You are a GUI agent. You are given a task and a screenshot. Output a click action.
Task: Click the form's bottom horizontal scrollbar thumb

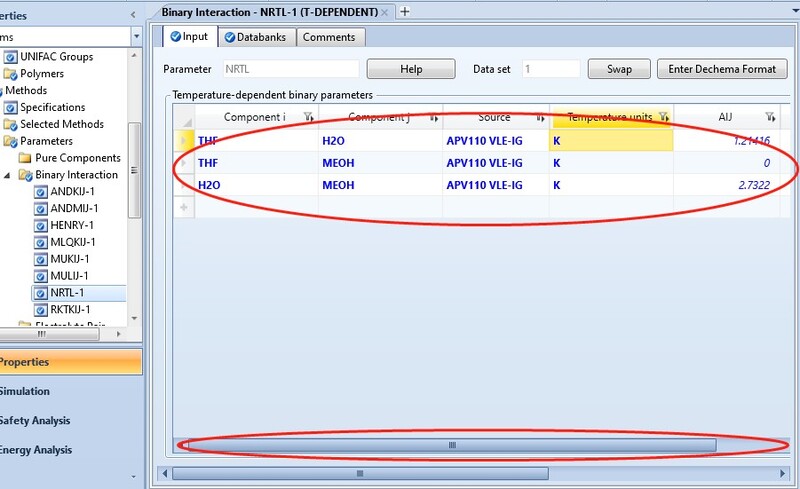click(x=360, y=474)
